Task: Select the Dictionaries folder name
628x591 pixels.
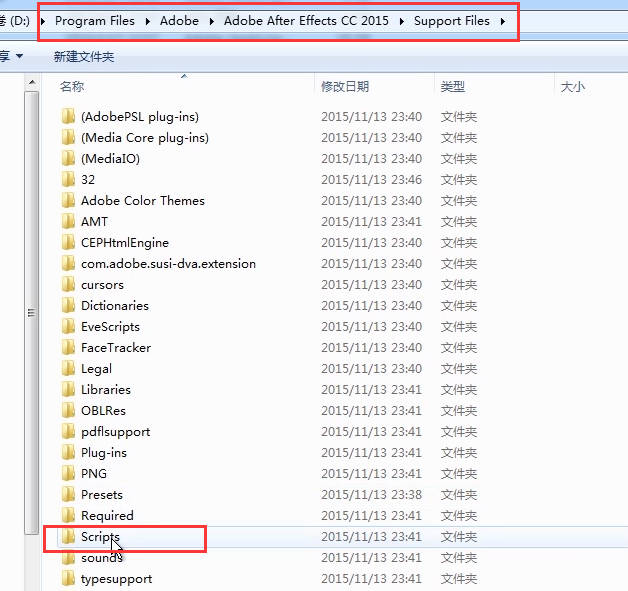Action: (115, 306)
